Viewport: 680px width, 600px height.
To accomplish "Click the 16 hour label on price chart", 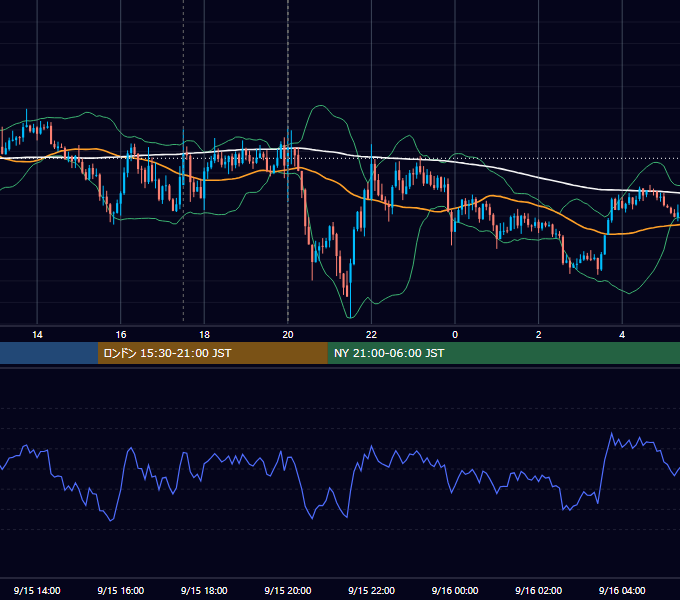I will (121, 335).
